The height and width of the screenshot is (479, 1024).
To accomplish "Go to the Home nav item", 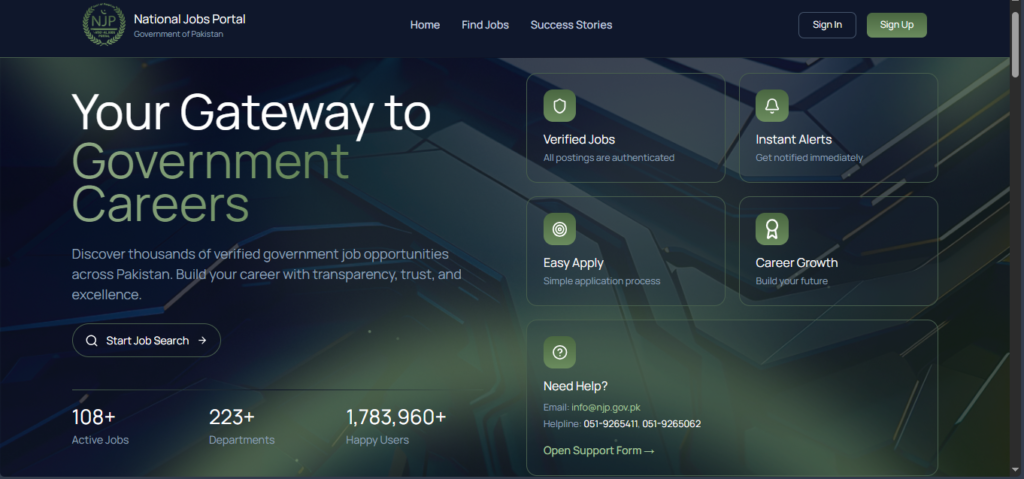I will click(425, 25).
